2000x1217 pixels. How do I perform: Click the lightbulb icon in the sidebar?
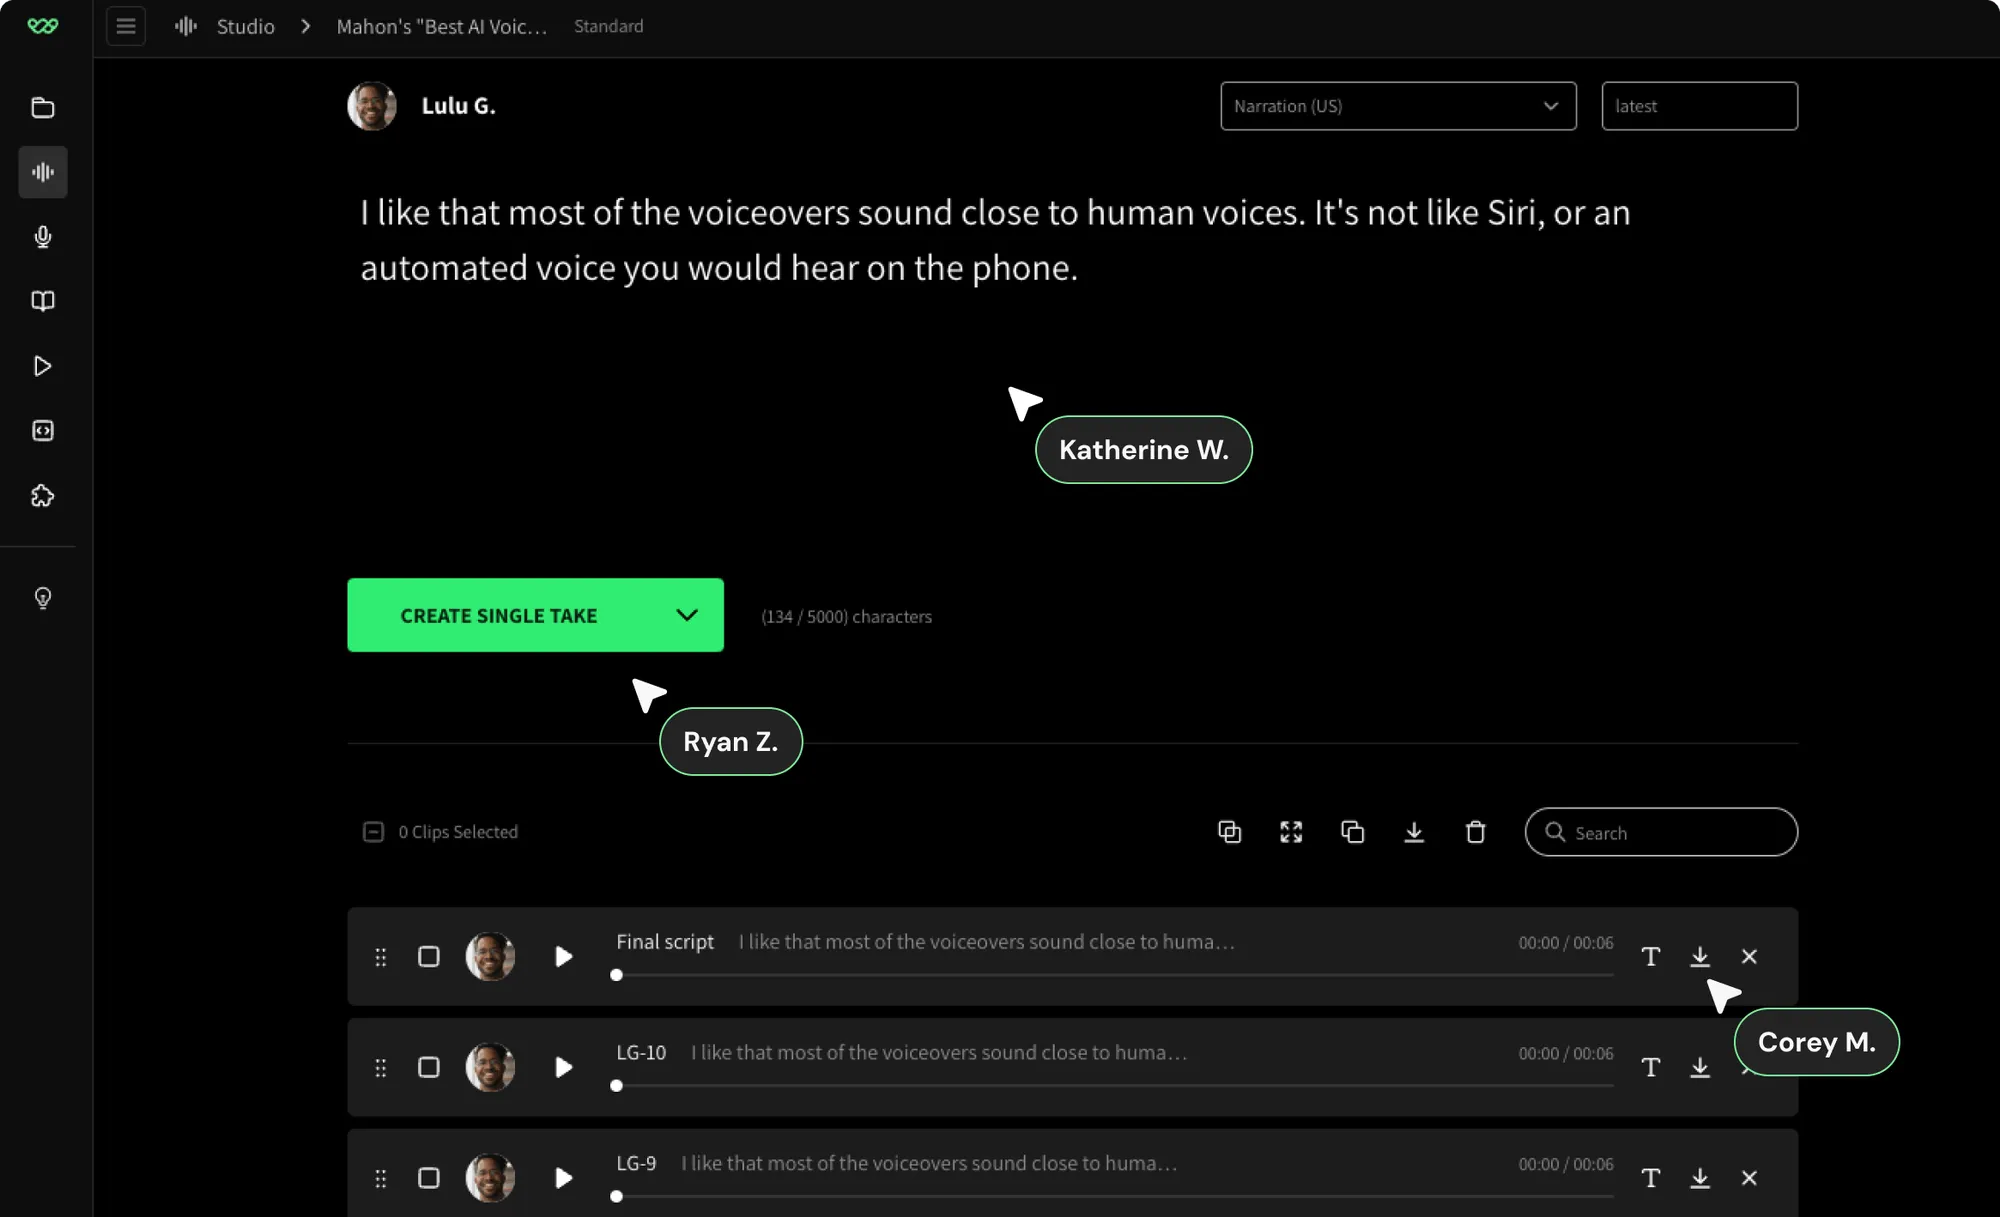42,598
